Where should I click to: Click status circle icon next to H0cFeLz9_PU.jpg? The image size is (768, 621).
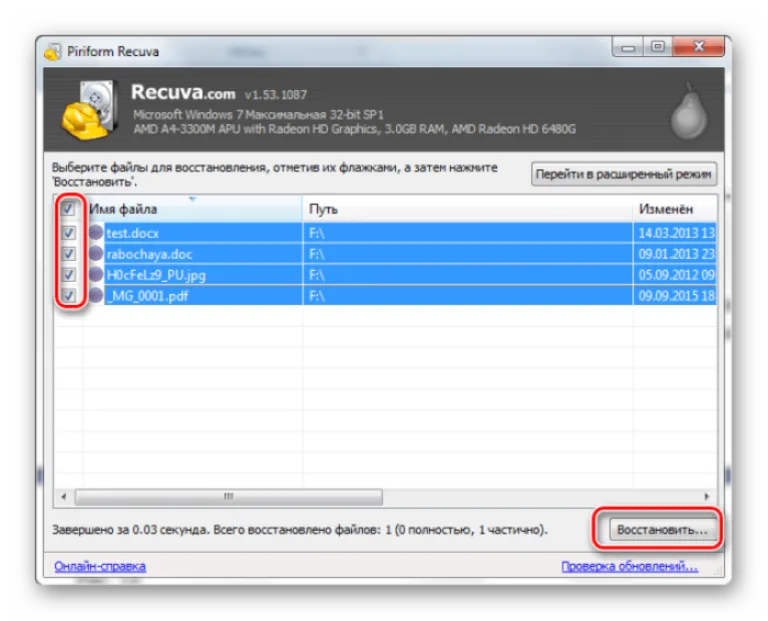click(x=96, y=274)
